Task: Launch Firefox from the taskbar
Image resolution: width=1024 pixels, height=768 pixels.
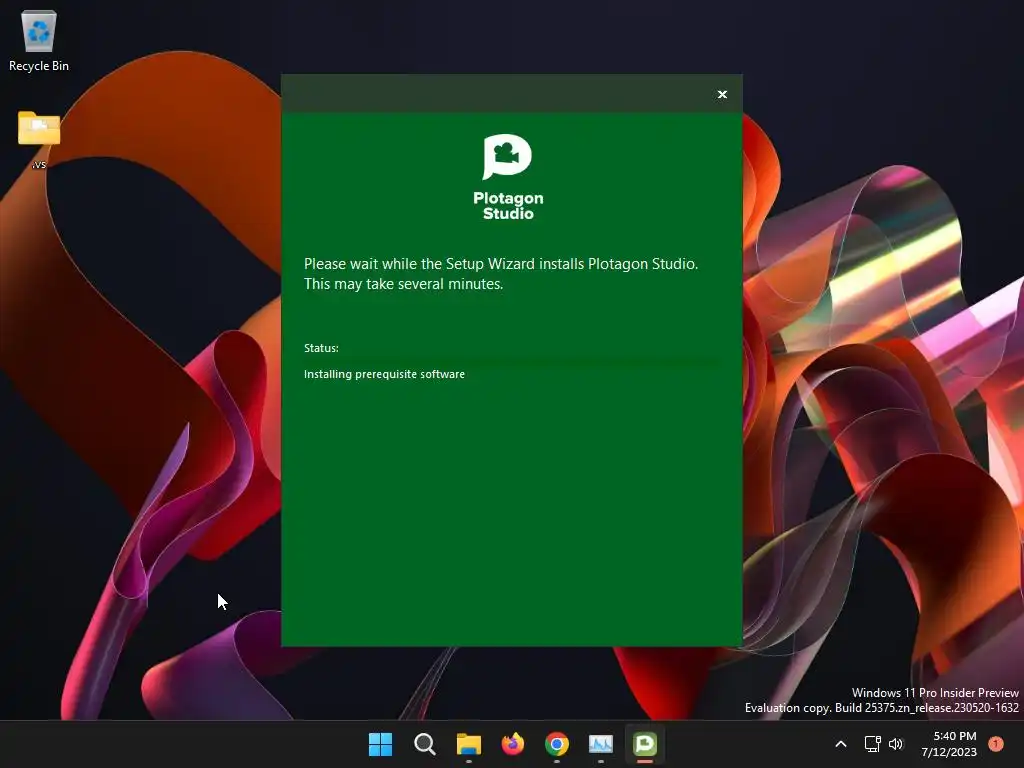Action: click(x=513, y=744)
